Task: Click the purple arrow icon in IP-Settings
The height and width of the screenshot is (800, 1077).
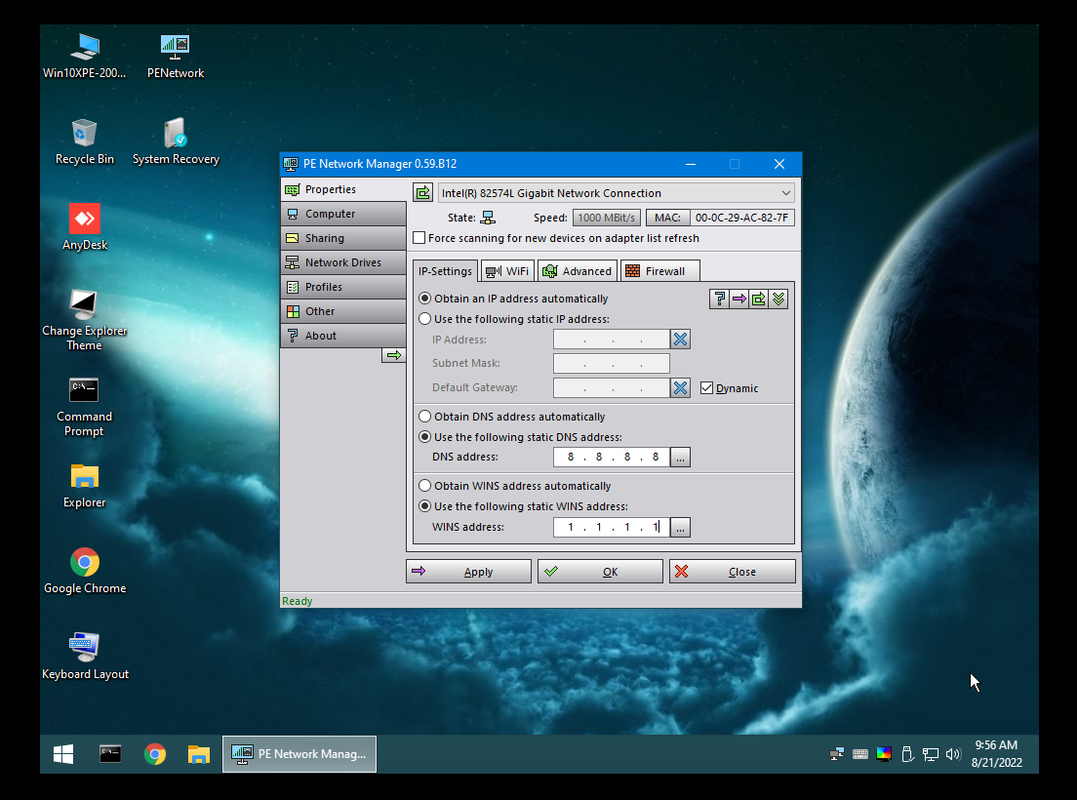Action: tap(739, 299)
